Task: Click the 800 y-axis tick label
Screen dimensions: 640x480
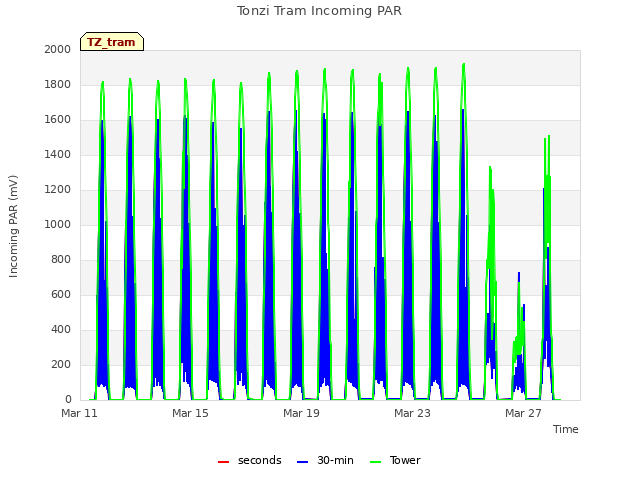Action: [x=61, y=260]
